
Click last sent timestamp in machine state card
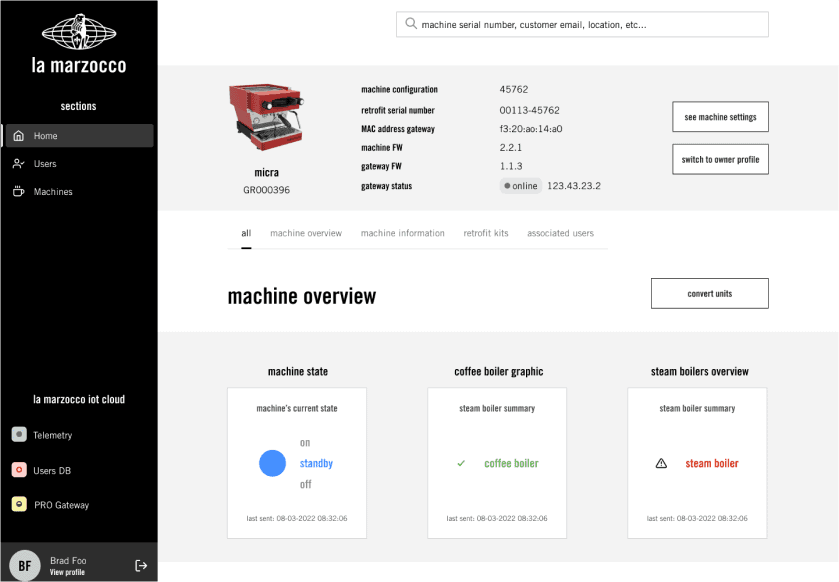[297, 518]
